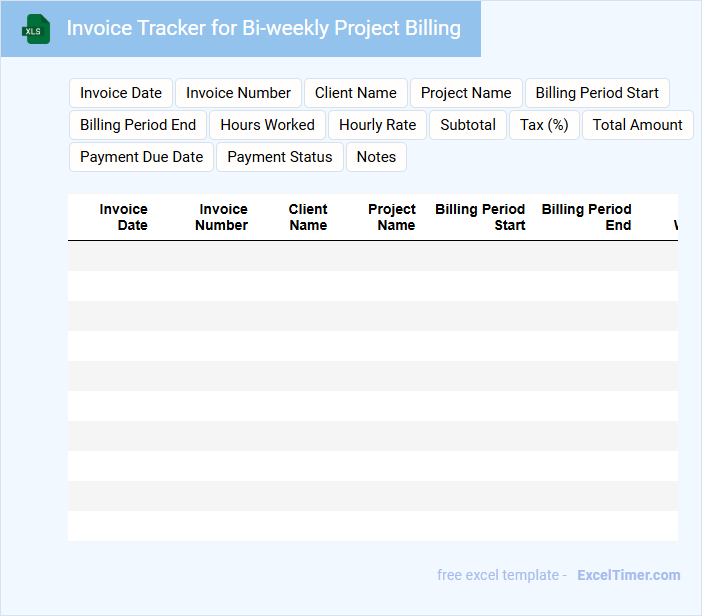Click the Project Name column header

[x=392, y=217]
